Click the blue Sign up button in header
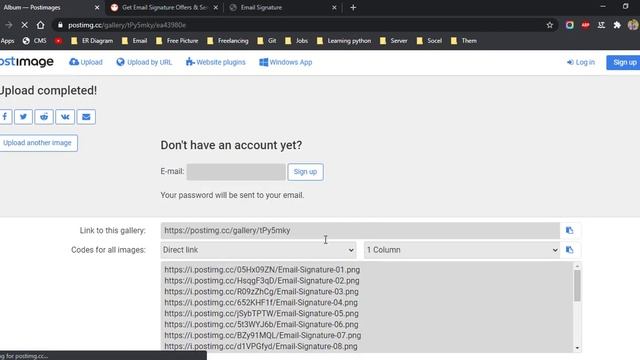This screenshot has width=640, height=360. pos(623,62)
